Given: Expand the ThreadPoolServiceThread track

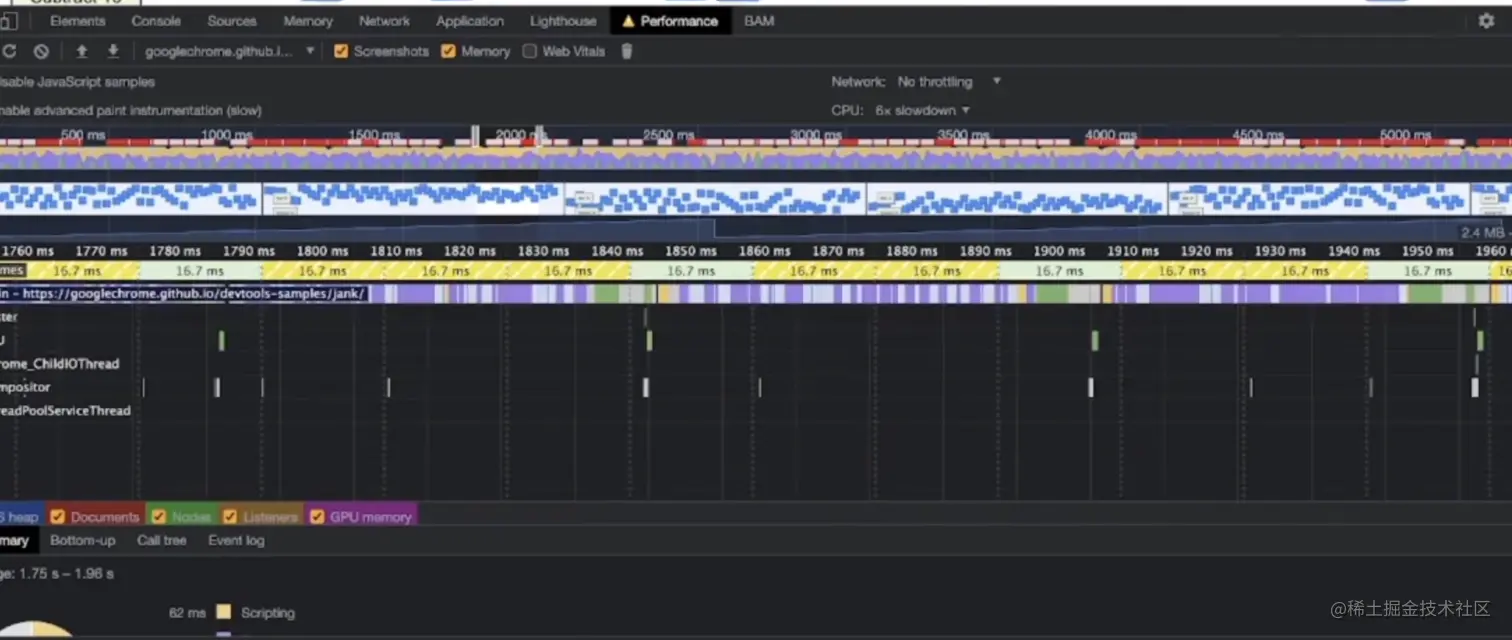Looking at the screenshot, I should [65, 411].
